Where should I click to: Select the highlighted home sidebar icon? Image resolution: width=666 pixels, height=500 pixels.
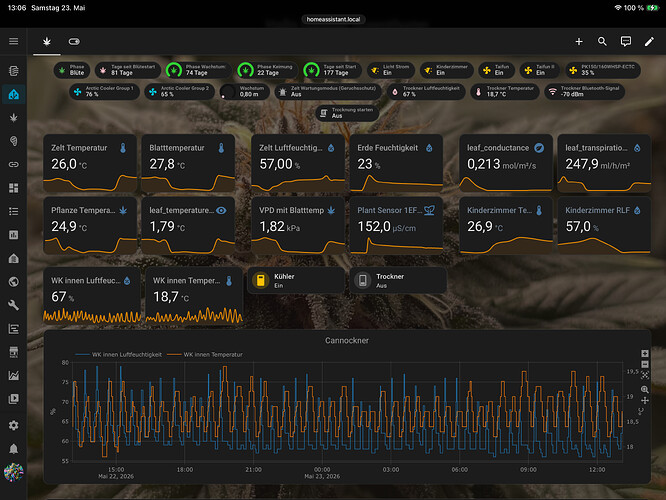click(x=14, y=94)
